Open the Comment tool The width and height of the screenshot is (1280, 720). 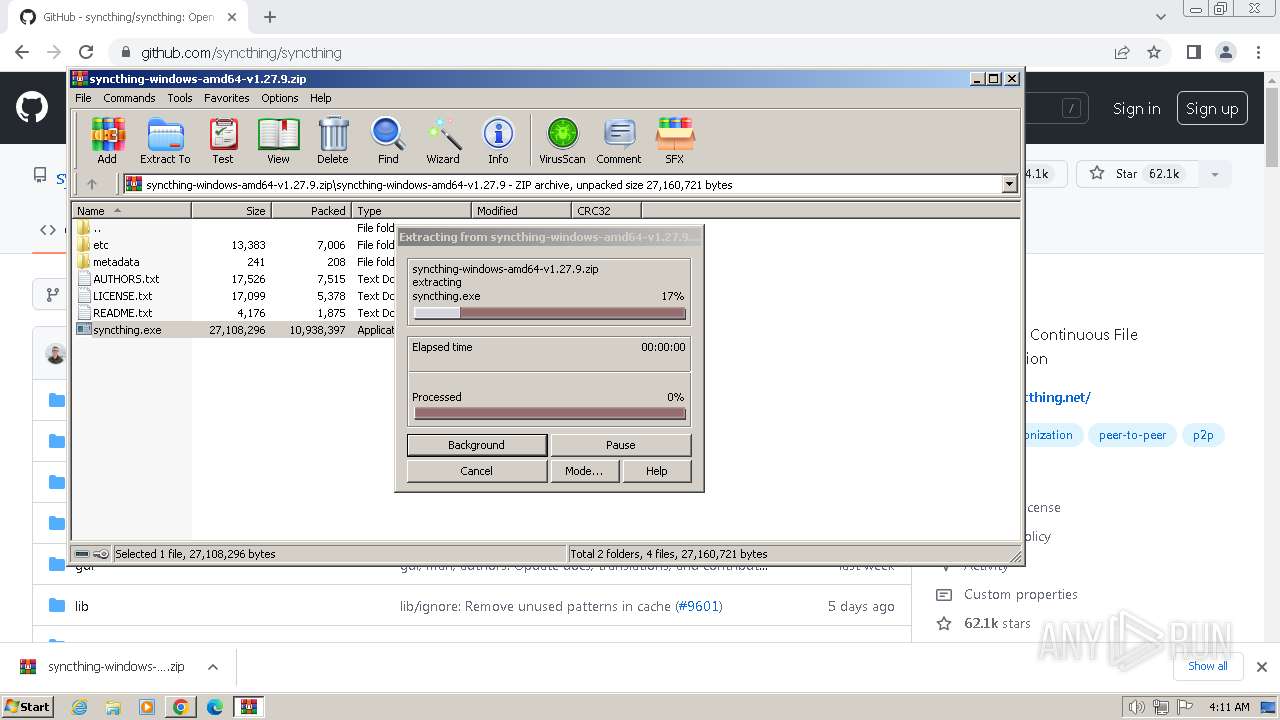619,140
